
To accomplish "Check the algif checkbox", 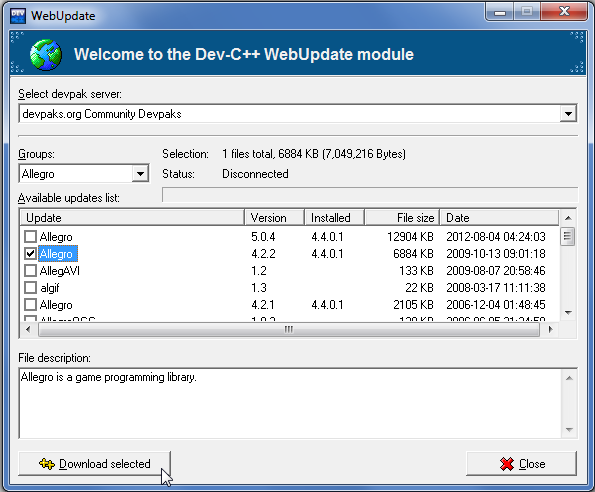I will [30, 288].
